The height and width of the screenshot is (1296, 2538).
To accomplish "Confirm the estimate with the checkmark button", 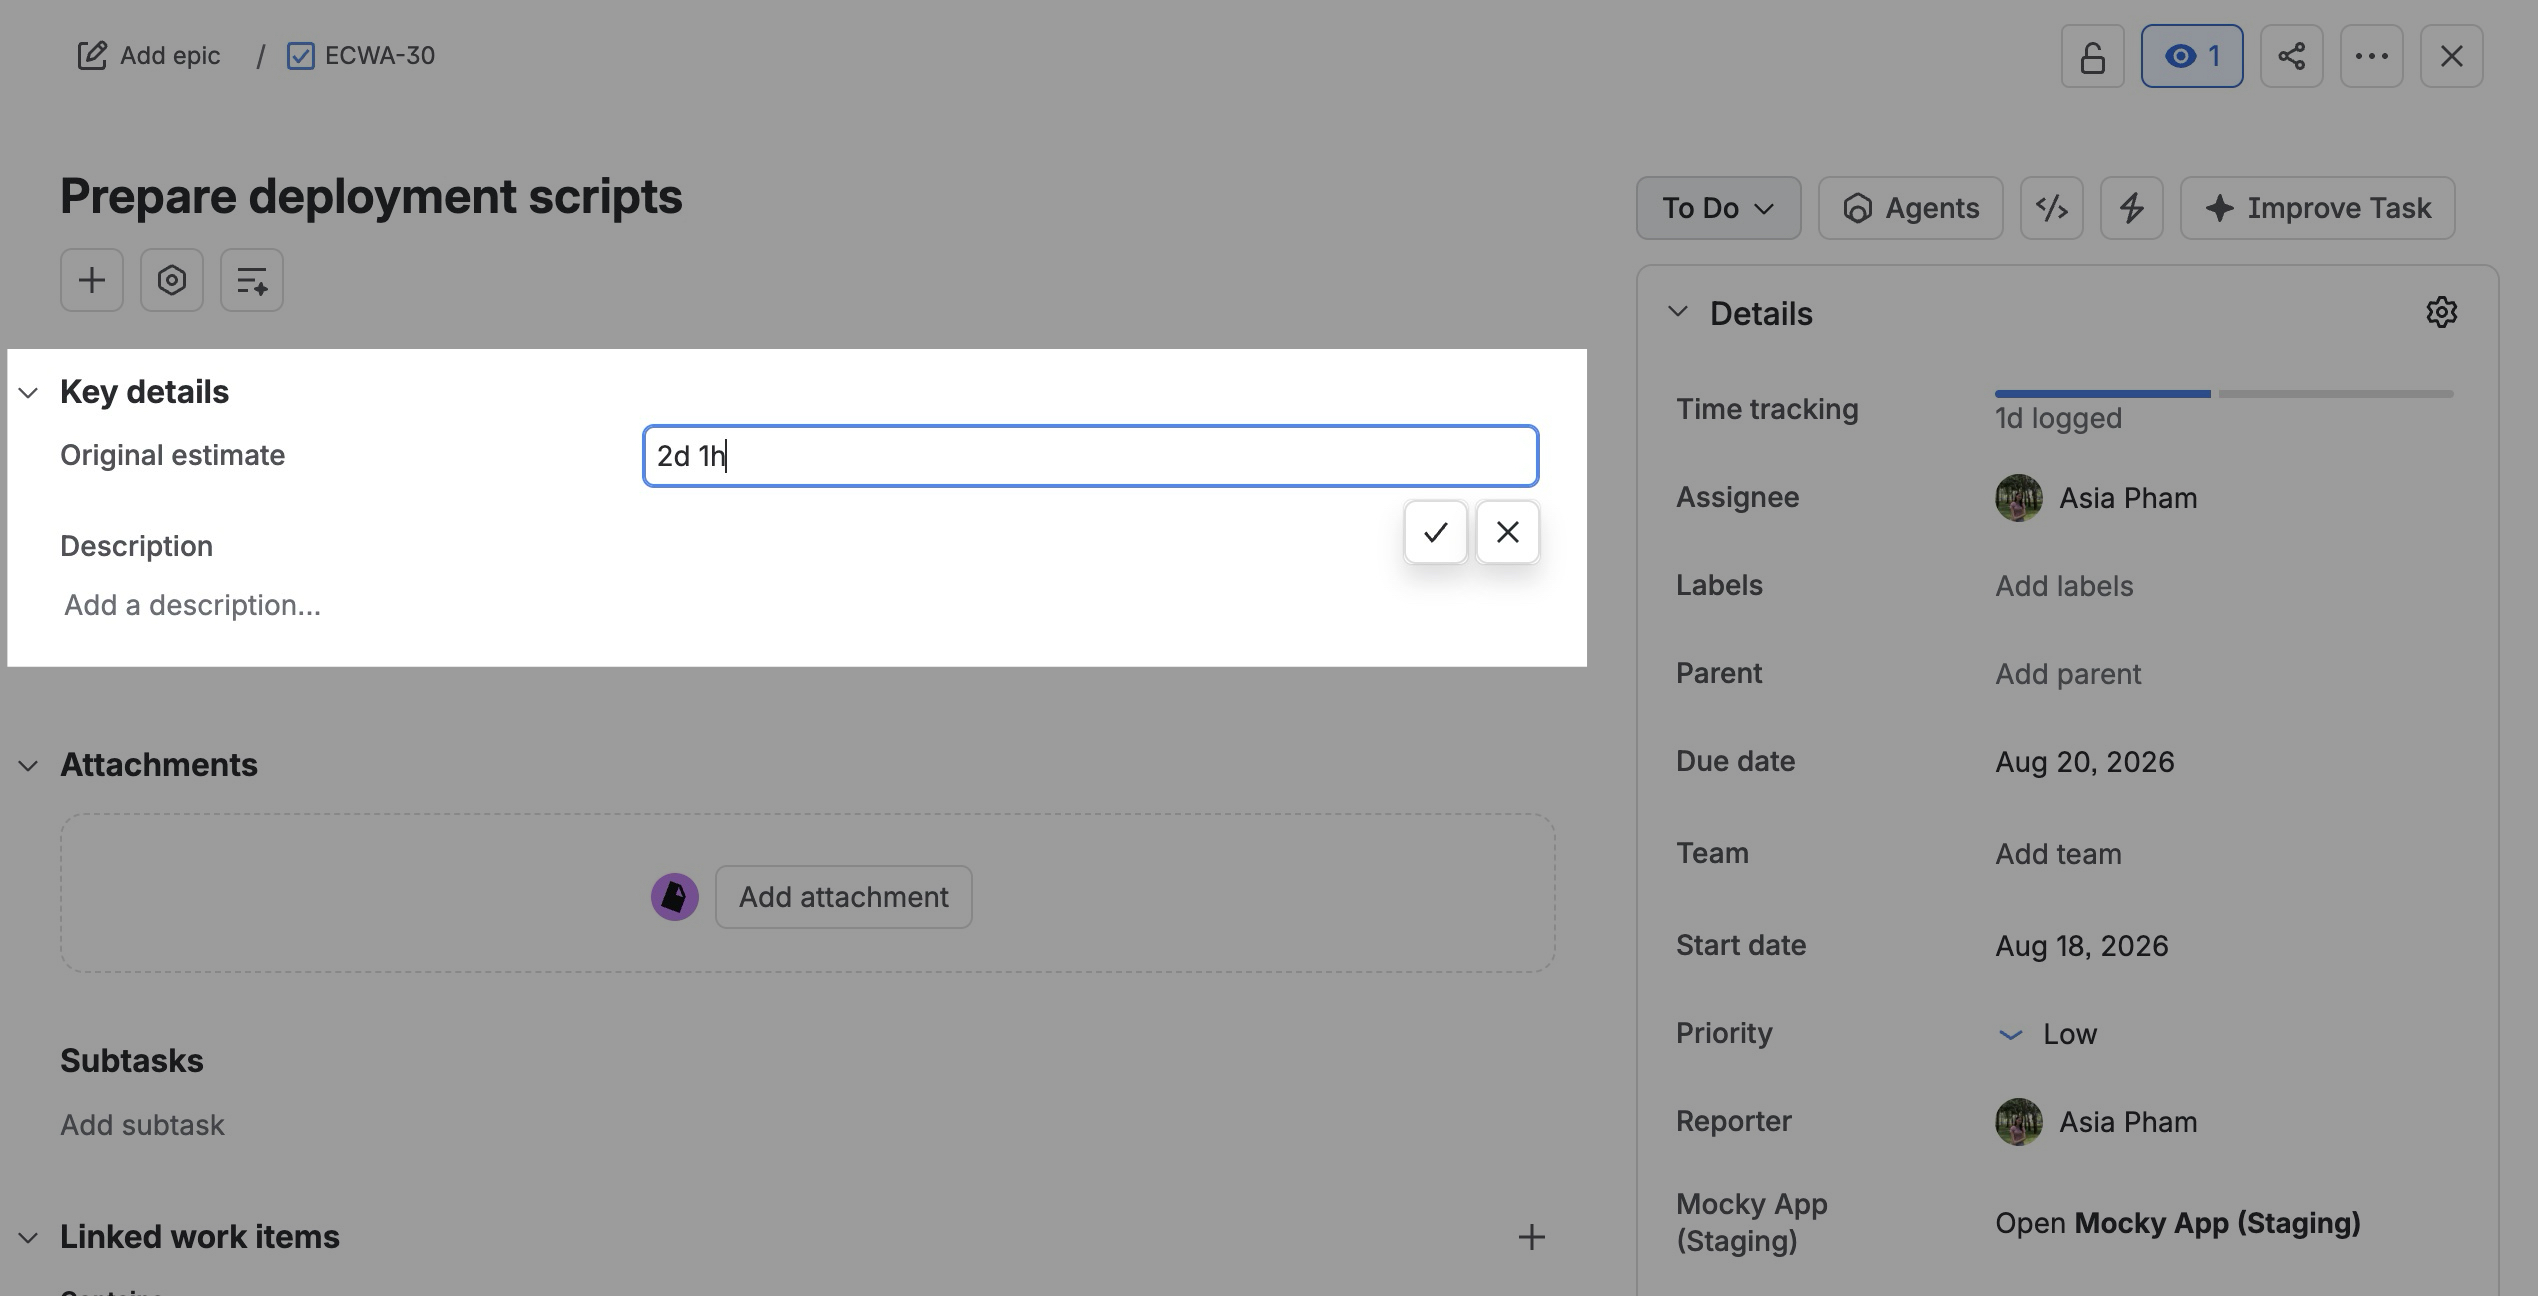I will [x=1435, y=532].
